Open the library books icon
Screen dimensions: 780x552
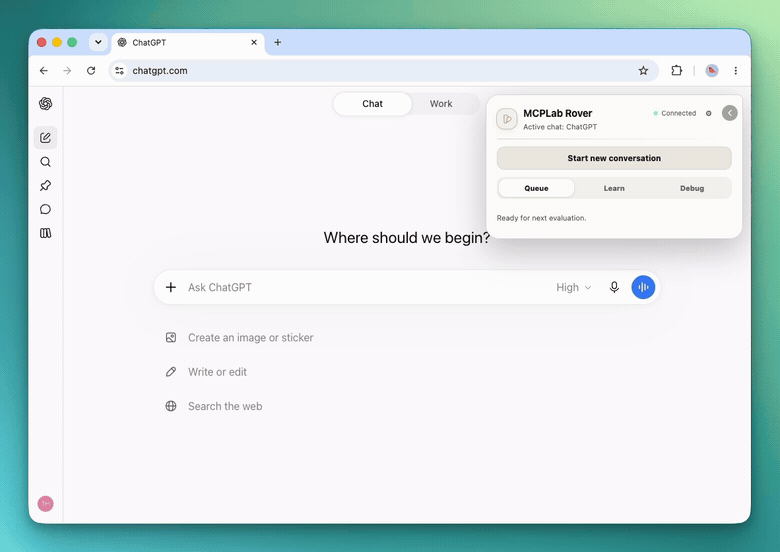[45, 233]
